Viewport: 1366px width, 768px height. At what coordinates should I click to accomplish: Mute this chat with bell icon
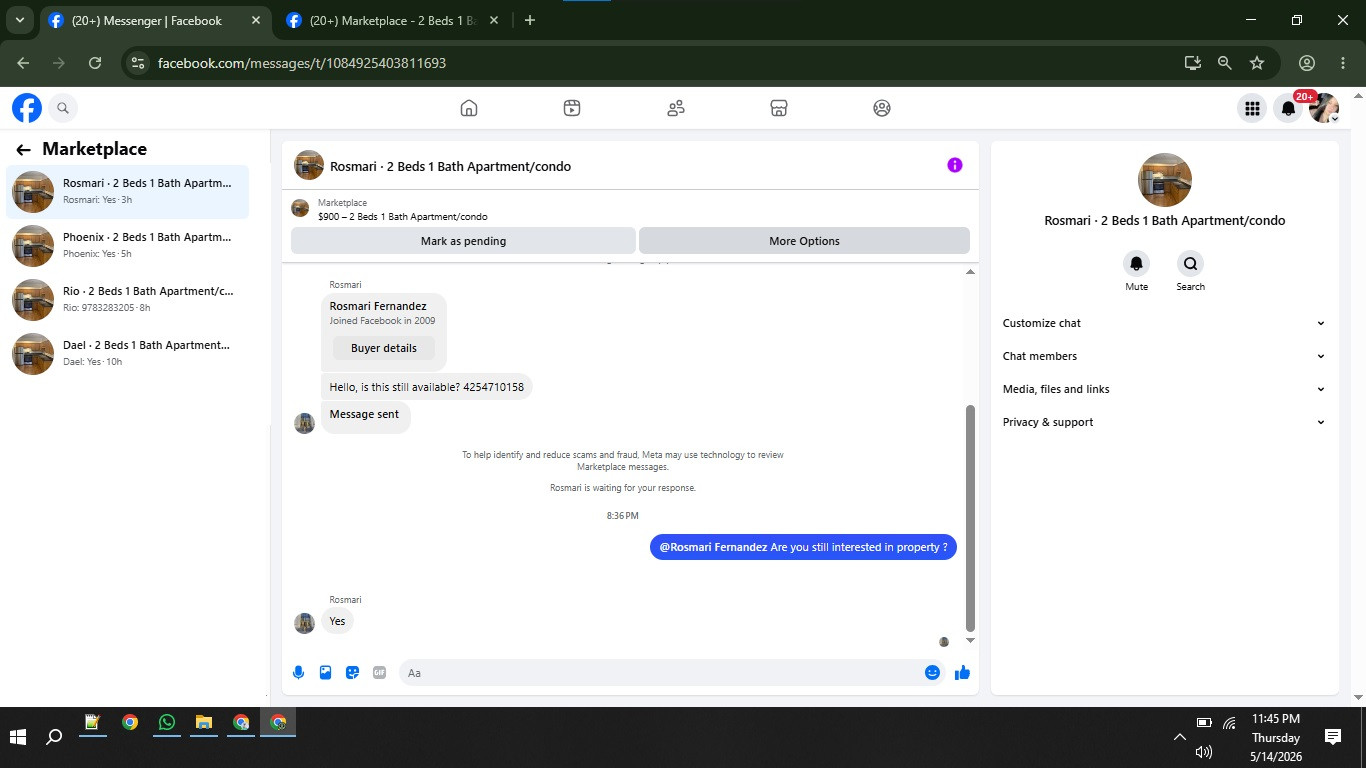(x=1136, y=264)
